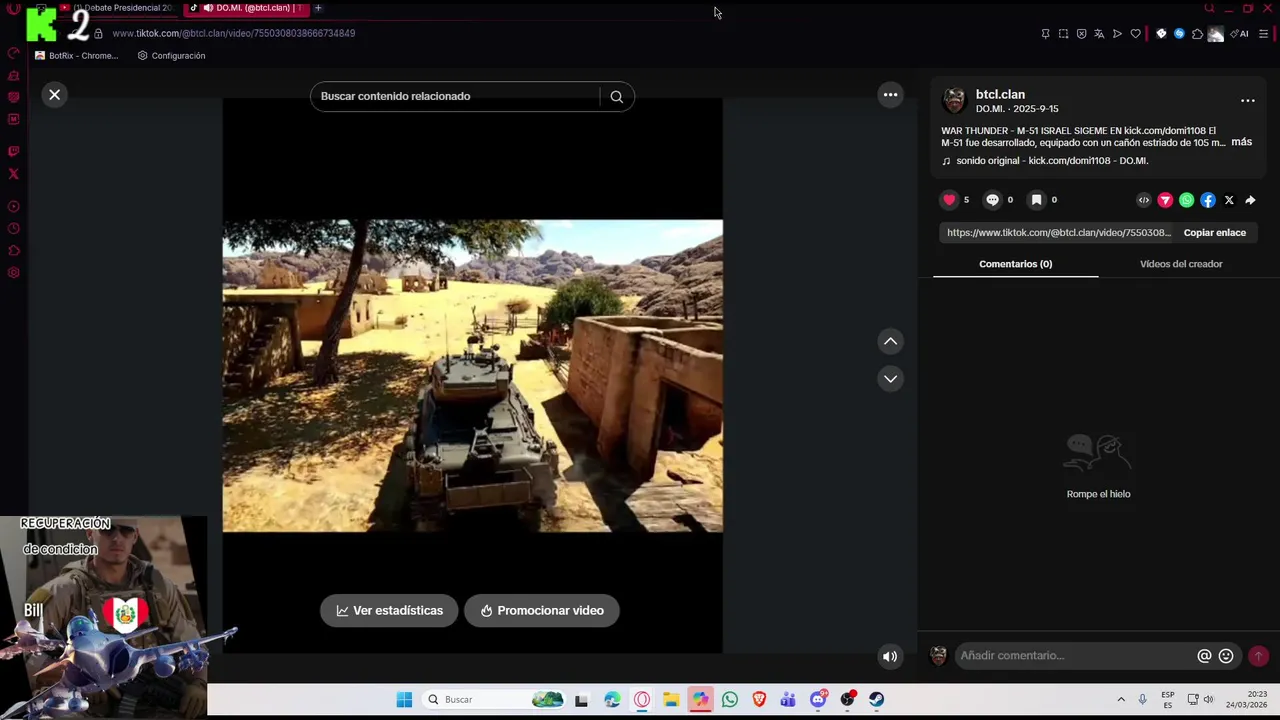Open X in the Opera sidebar
This screenshot has width=1280, height=720.
13,174
